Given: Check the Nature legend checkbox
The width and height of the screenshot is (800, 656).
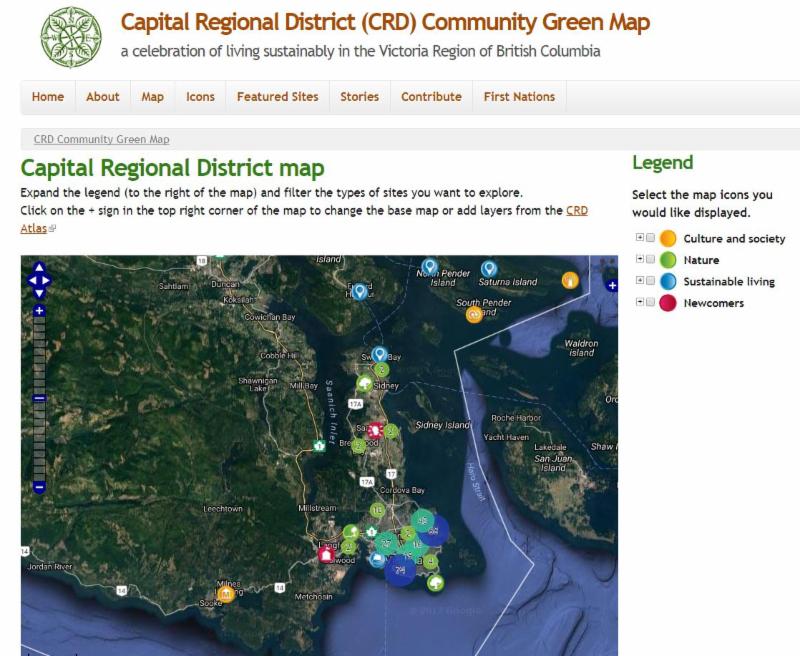Looking at the screenshot, I should [650, 260].
